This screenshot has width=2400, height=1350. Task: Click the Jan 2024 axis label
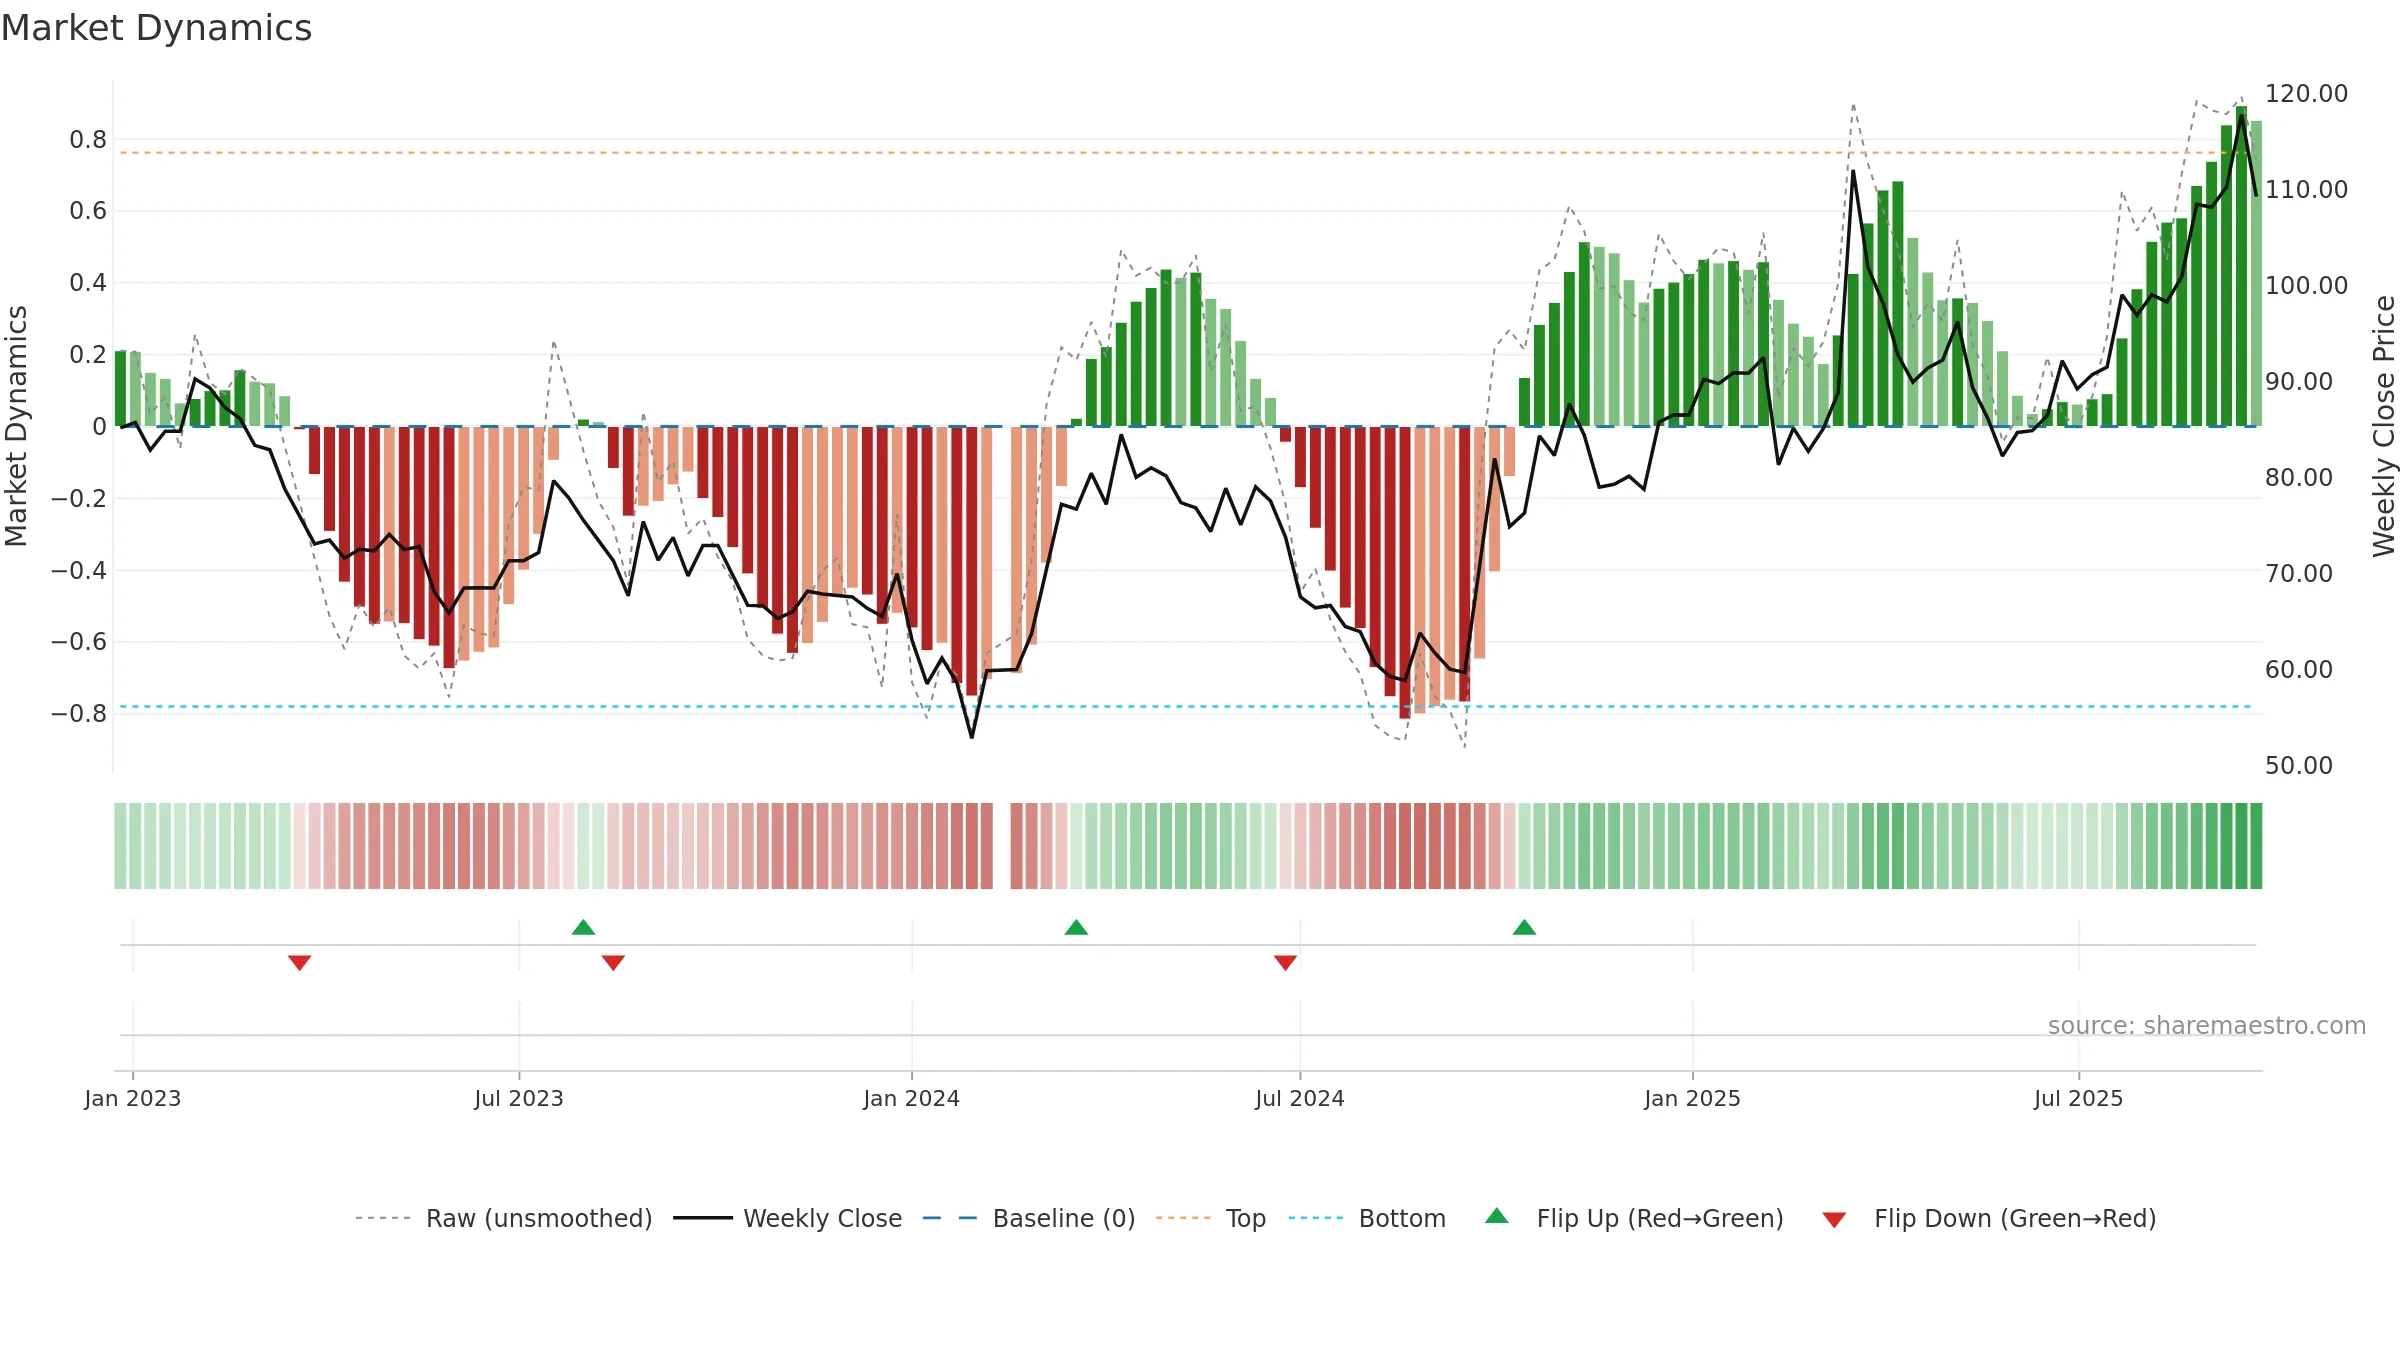pos(912,1098)
